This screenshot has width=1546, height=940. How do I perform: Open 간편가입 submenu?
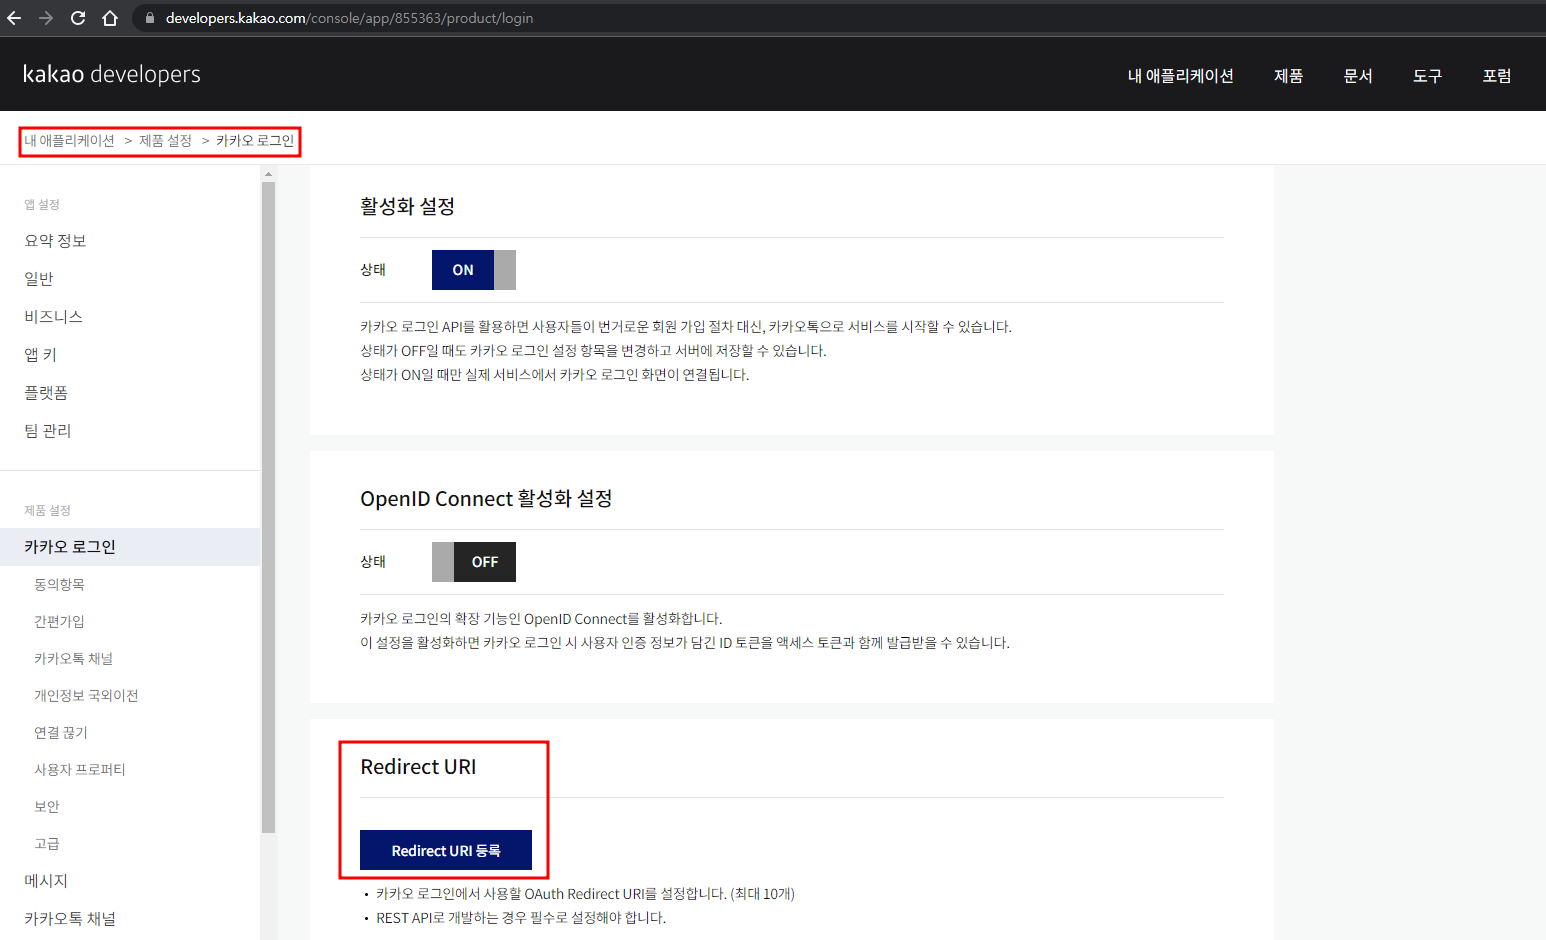click(x=59, y=622)
